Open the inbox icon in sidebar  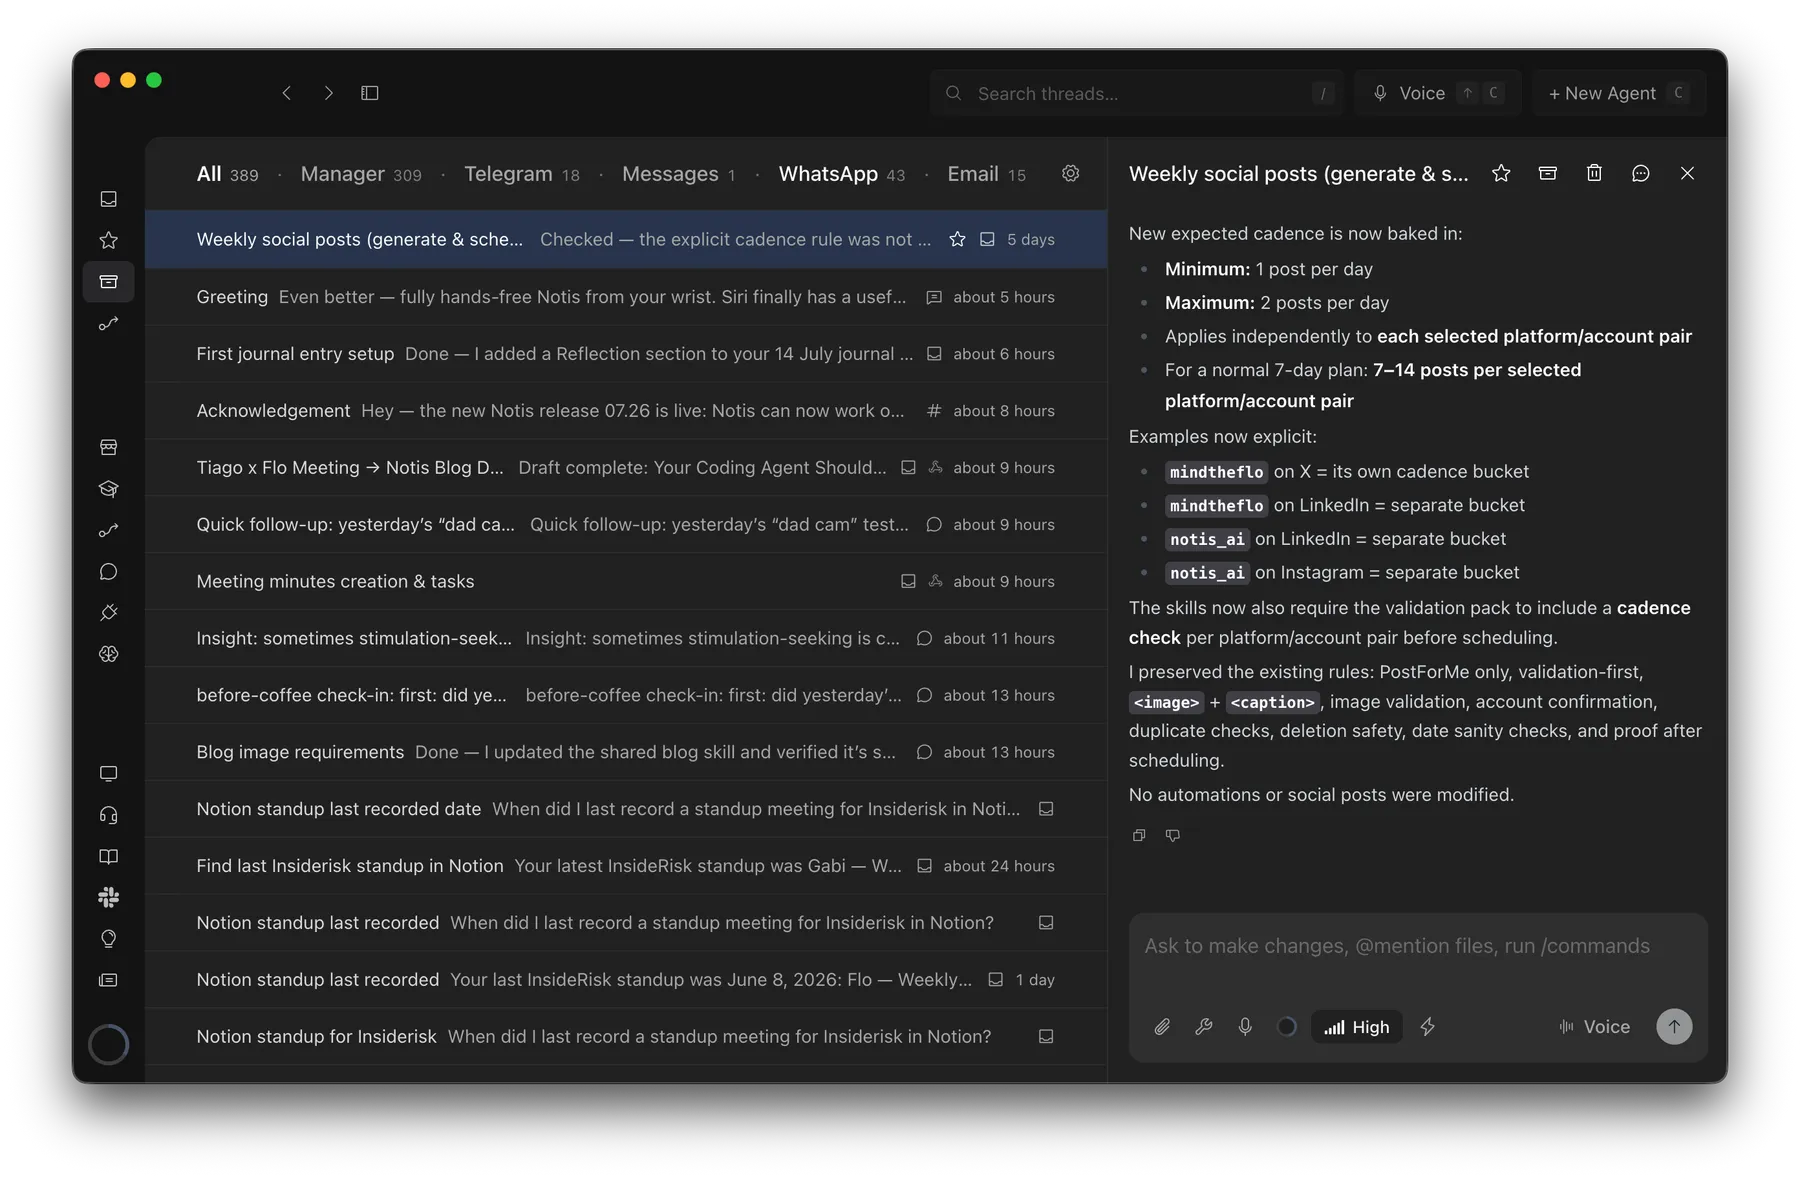click(109, 199)
